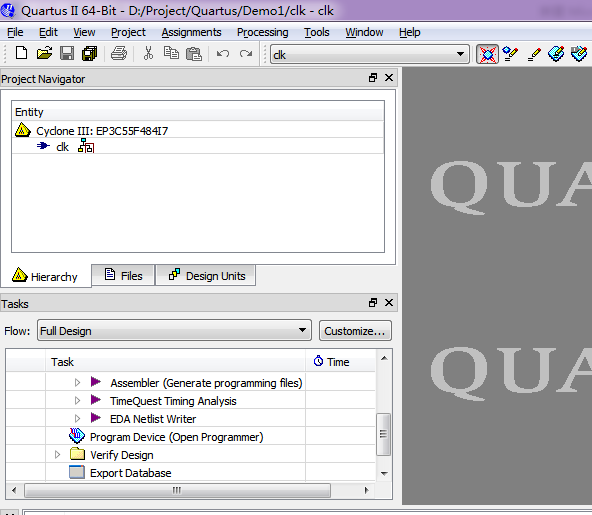Paste using the clipboard icon
Viewport: 592px width, 515px height.
194,54
